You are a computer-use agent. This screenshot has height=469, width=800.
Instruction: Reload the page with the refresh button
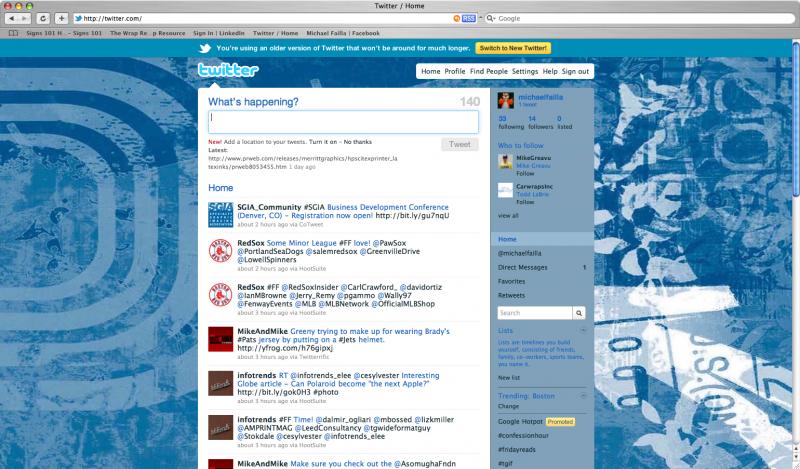tap(43, 18)
